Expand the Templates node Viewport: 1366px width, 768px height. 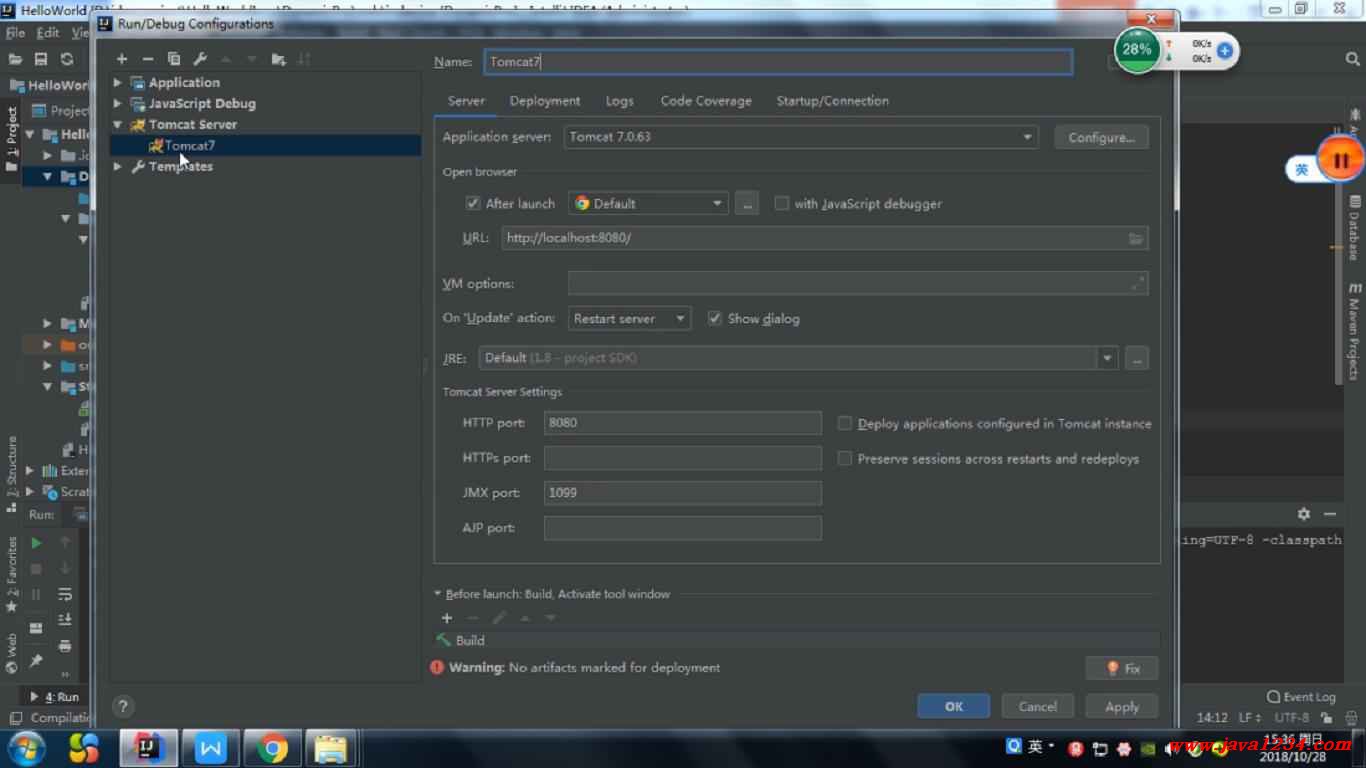118,166
